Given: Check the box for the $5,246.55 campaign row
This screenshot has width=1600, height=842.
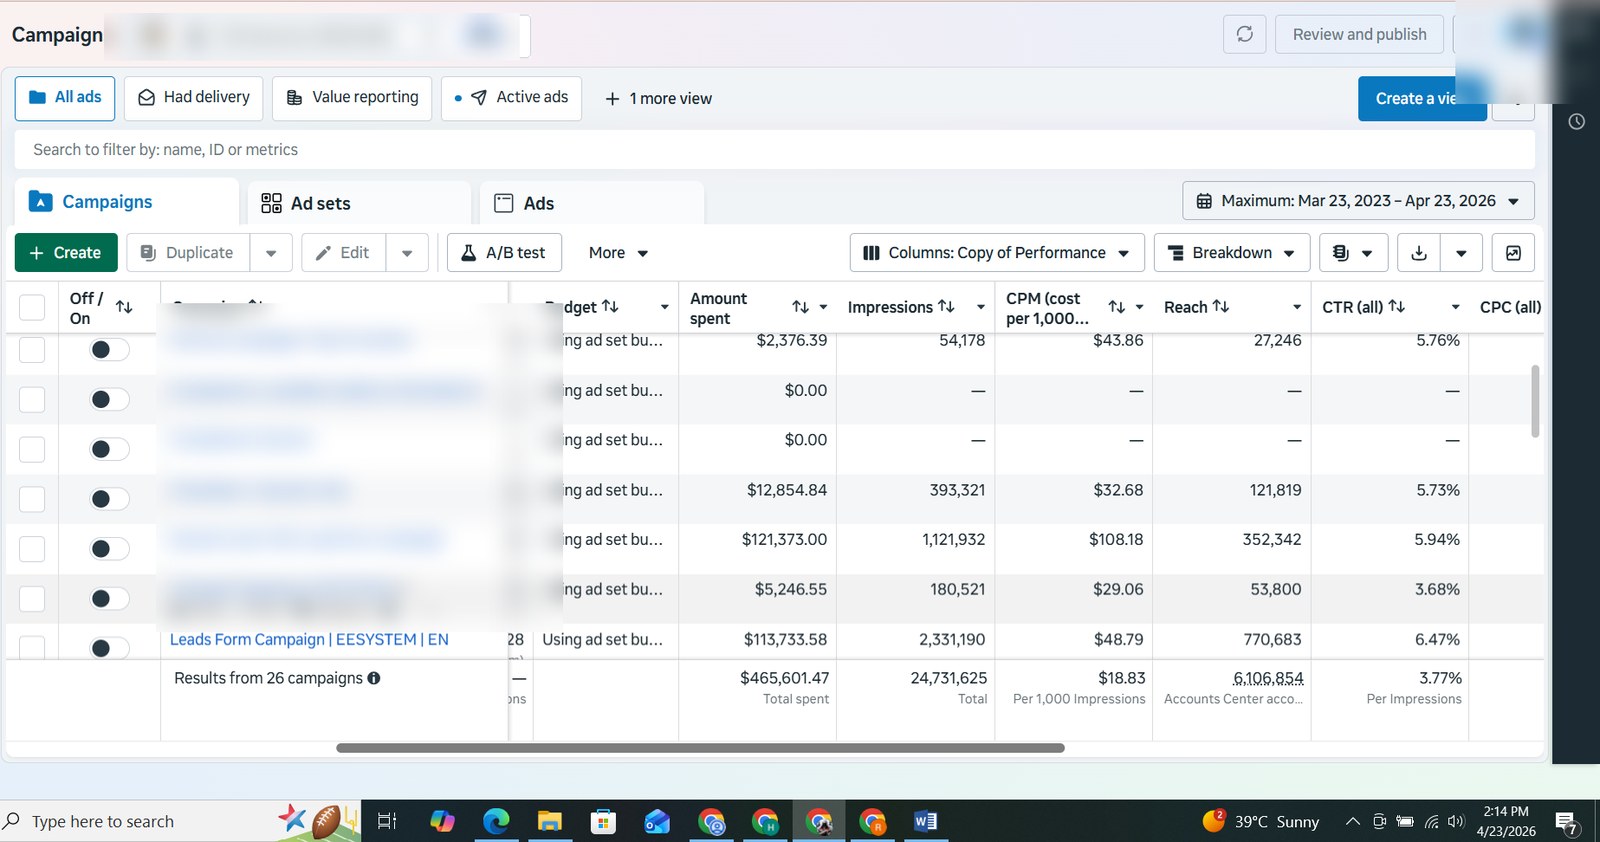Looking at the screenshot, I should pos(32,599).
